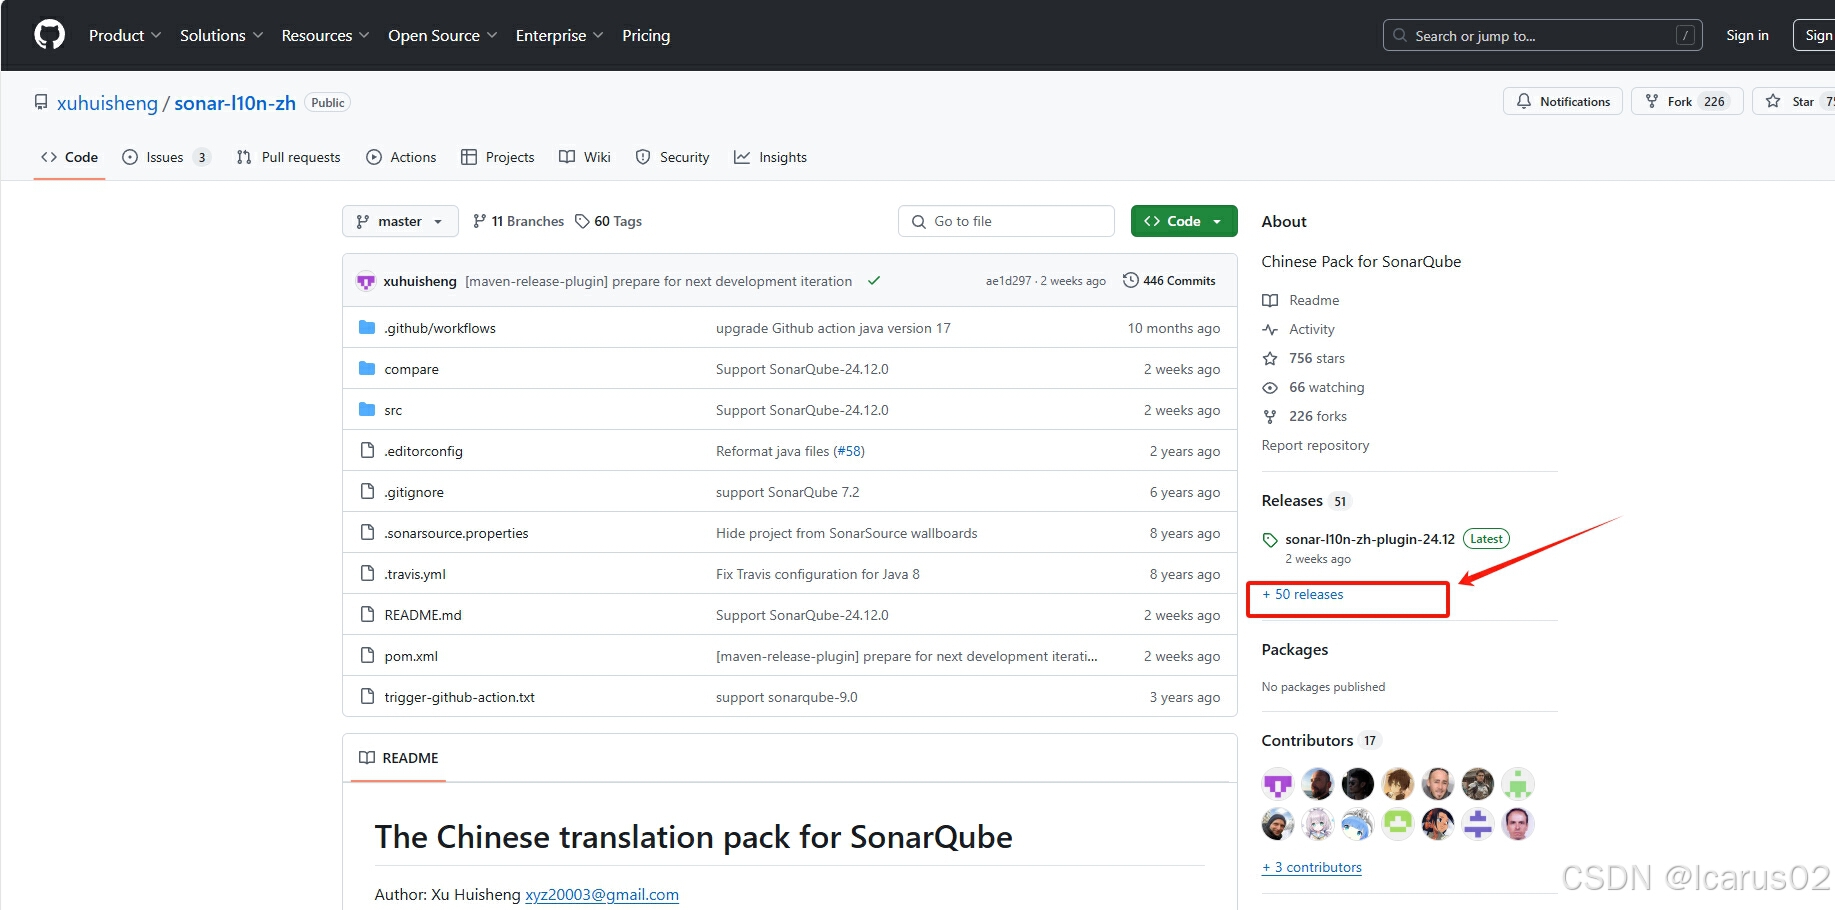1835x910 pixels.
Task: Open the Security tab
Action: (673, 157)
